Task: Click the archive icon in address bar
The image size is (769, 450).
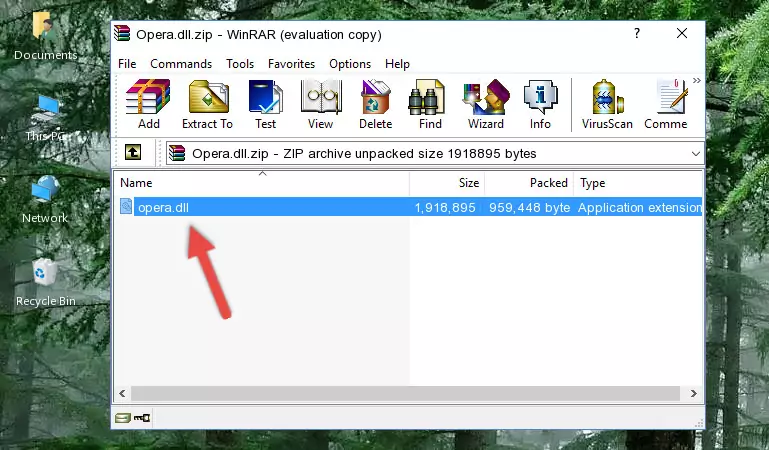Action: click(x=178, y=153)
